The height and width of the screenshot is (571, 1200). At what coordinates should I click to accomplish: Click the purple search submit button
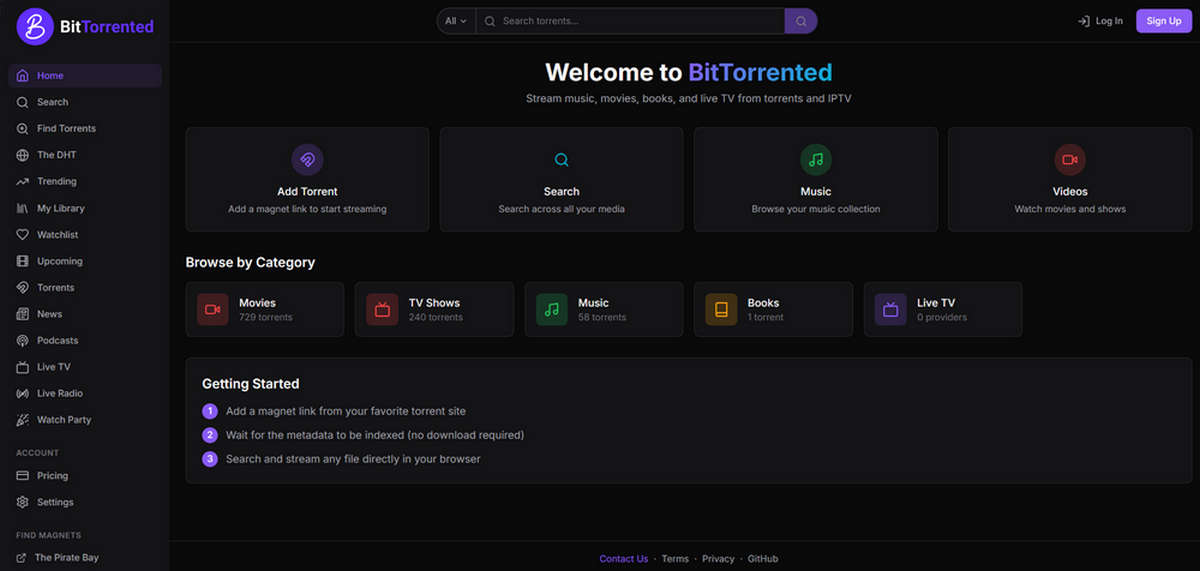click(x=801, y=21)
